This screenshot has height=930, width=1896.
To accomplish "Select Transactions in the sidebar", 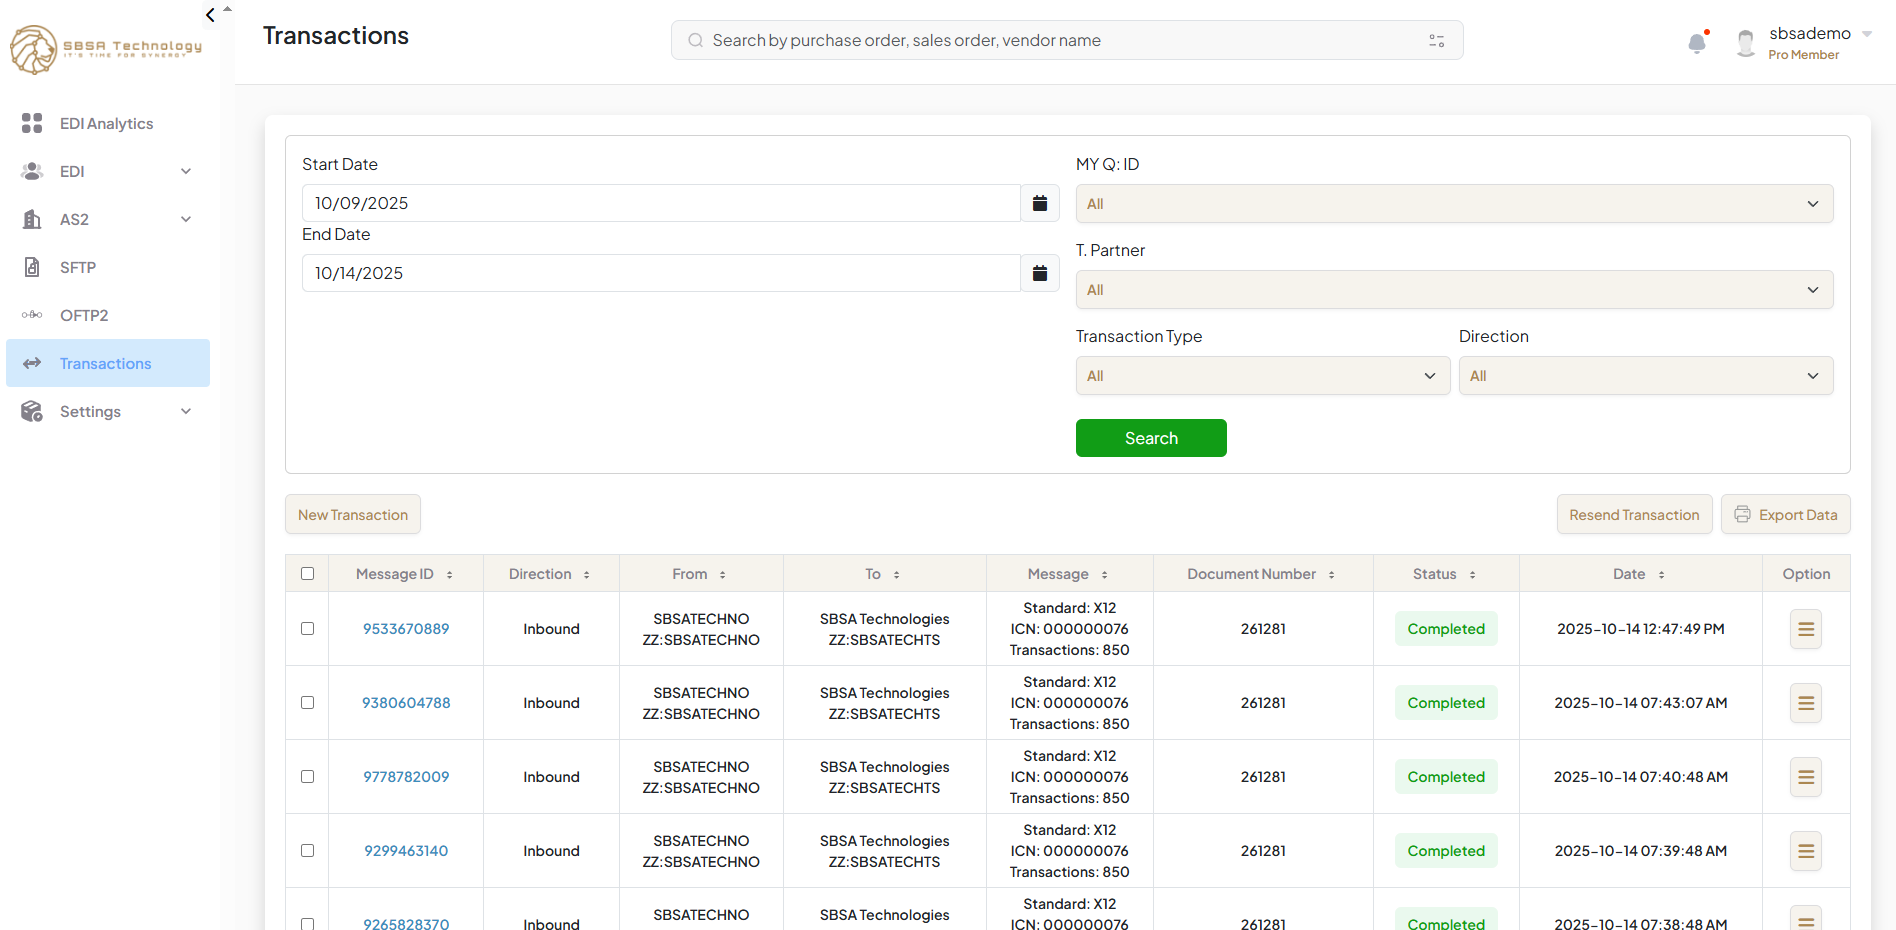I will pyautogui.click(x=107, y=363).
